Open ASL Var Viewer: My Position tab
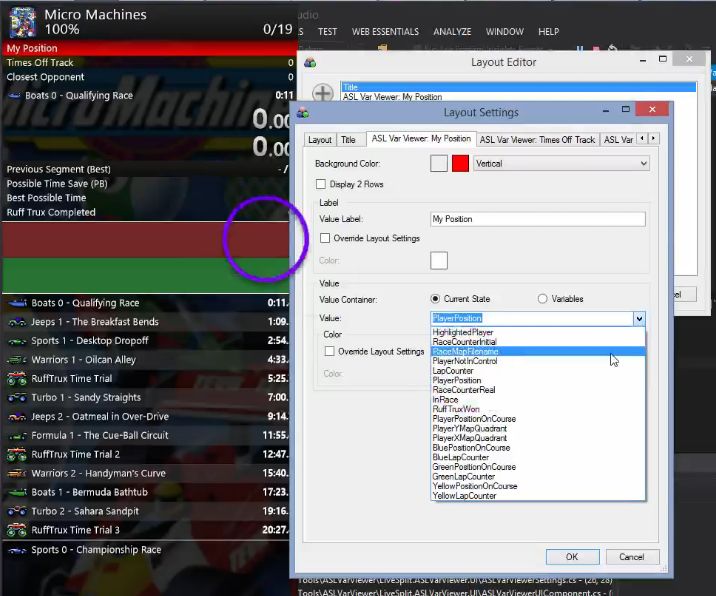 click(x=421, y=138)
